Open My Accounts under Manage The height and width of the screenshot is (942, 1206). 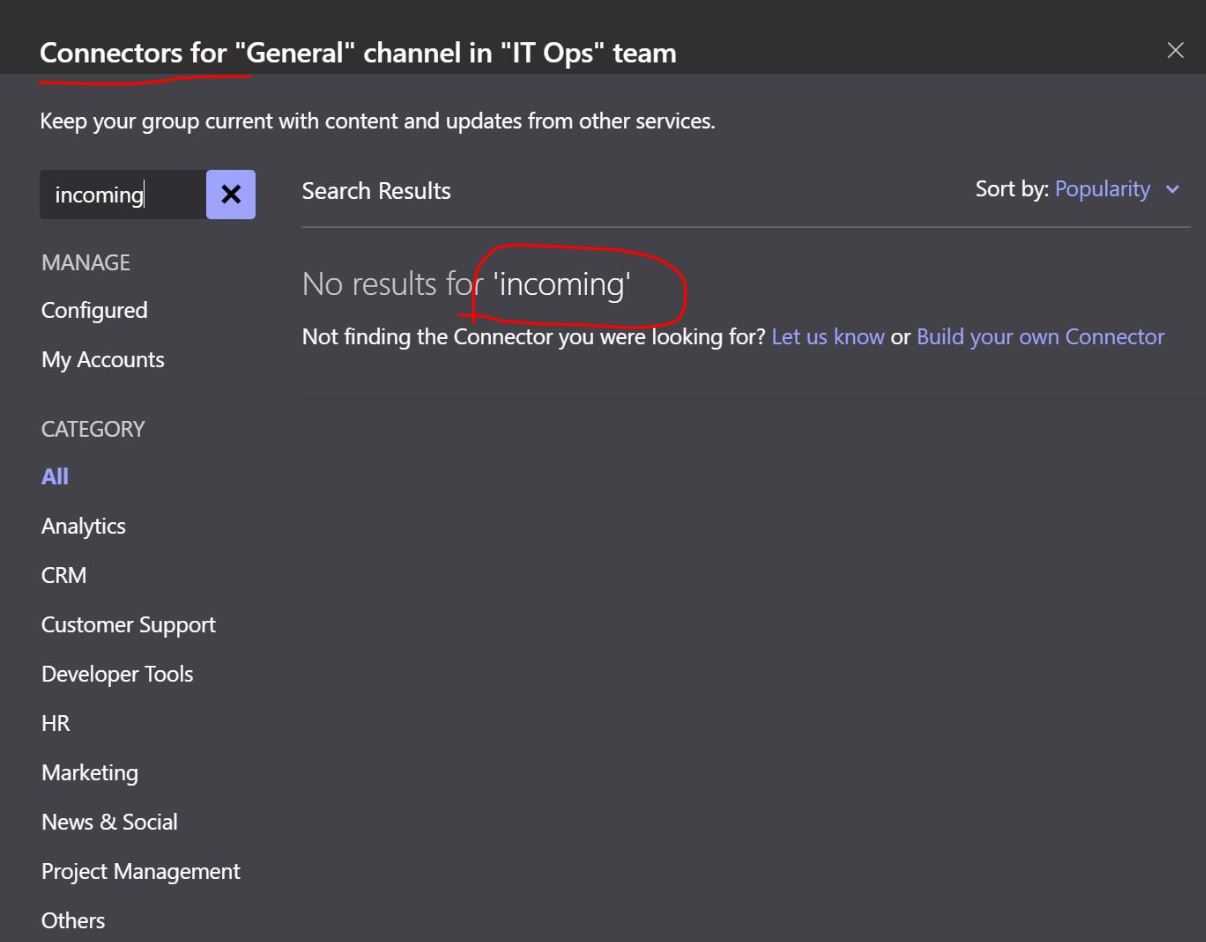coord(103,359)
